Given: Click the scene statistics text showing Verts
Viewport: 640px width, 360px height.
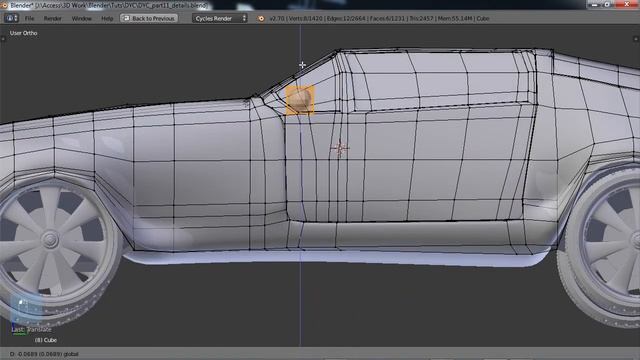Looking at the screenshot, I should point(379,18).
